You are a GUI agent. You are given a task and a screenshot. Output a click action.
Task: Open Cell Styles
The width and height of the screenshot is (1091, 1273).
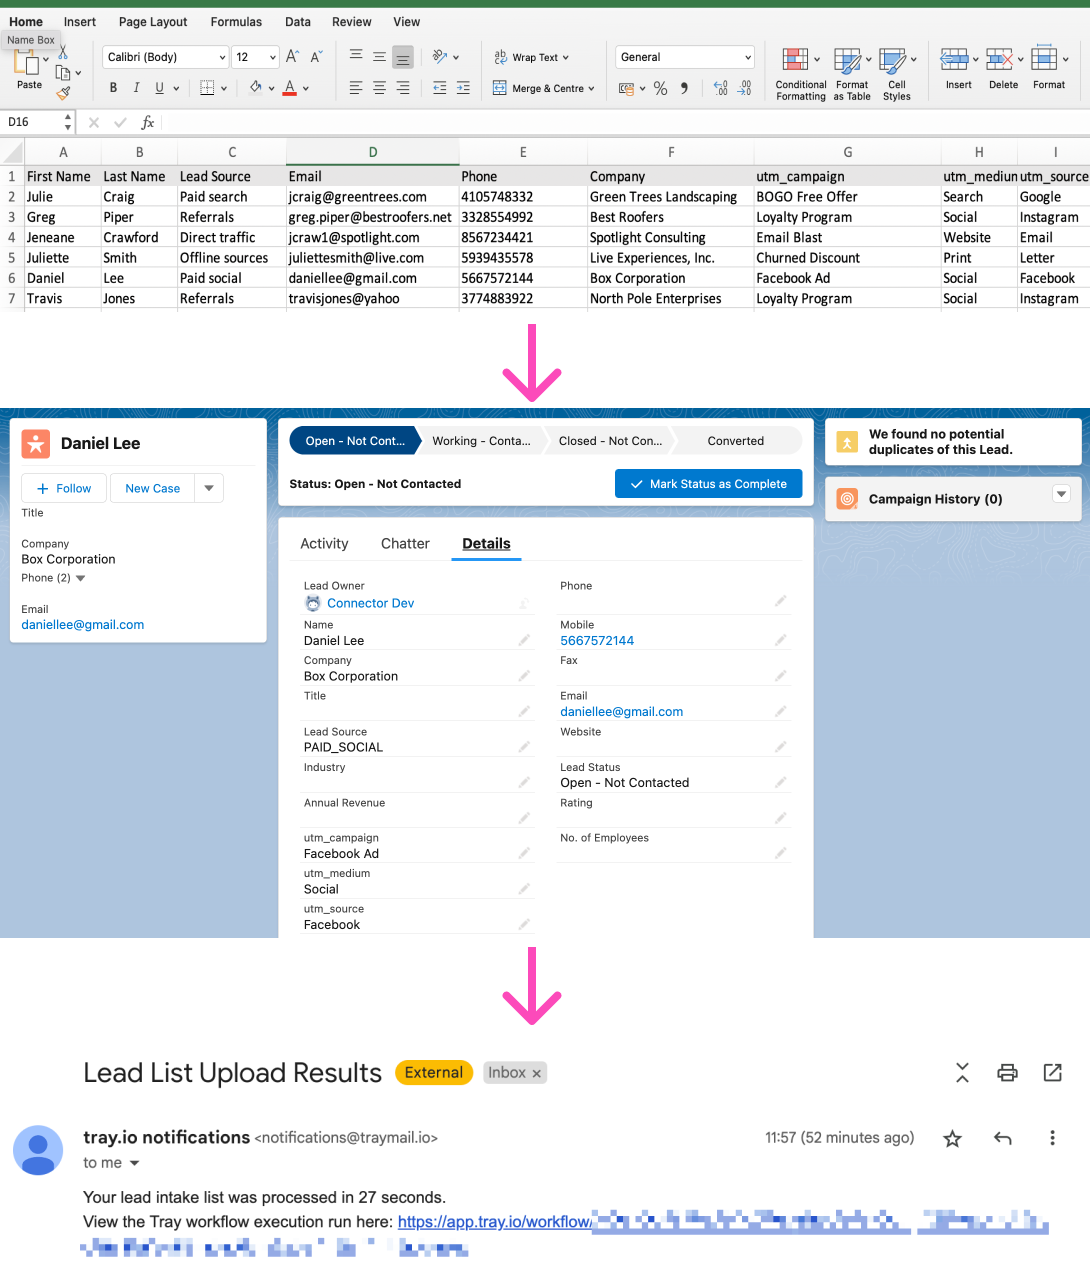pyautogui.click(x=897, y=74)
